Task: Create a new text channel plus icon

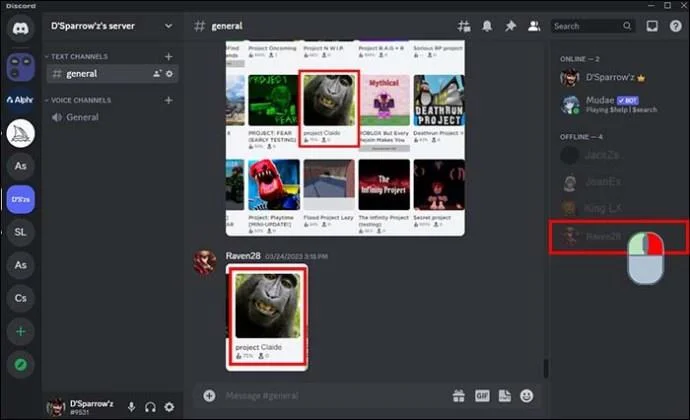Action: 168,56
